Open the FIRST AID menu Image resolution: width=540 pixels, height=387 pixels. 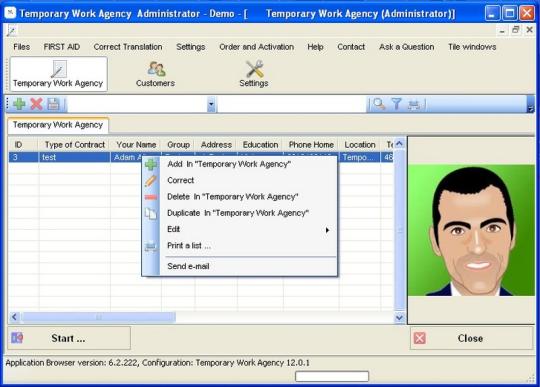point(62,47)
